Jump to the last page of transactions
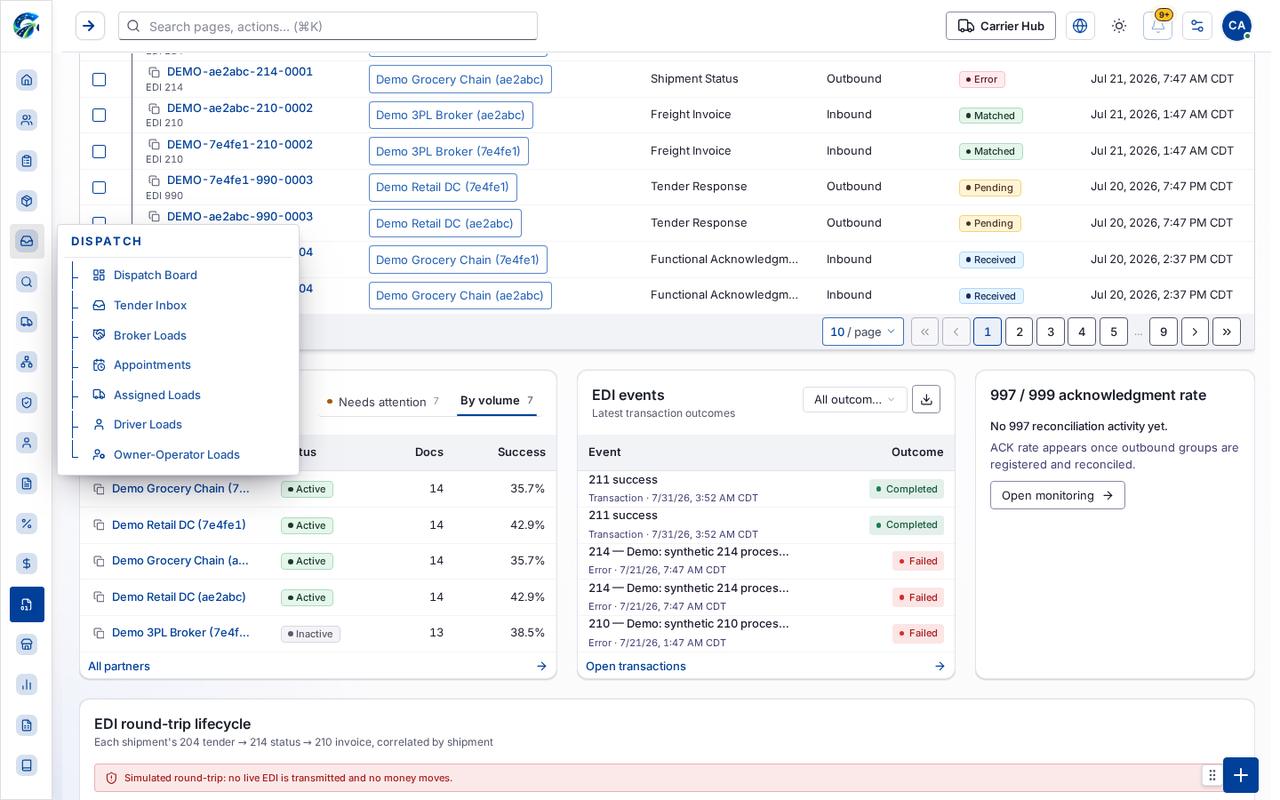 coord(1227,332)
